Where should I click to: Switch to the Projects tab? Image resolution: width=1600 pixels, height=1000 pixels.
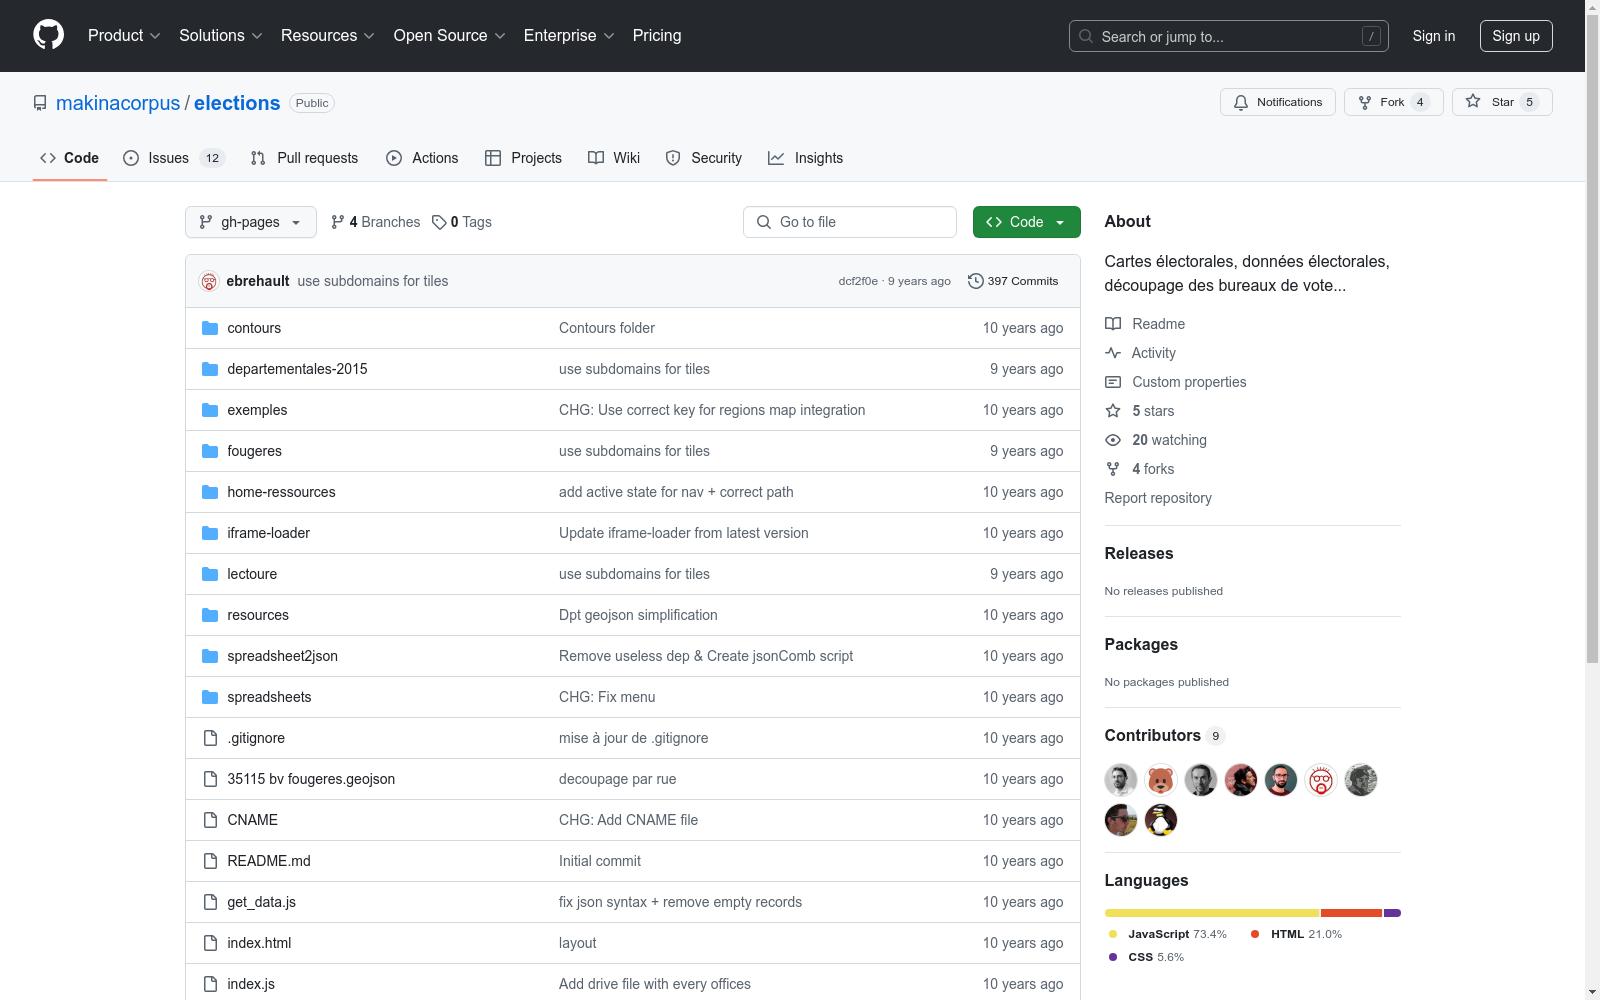[x=523, y=158]
